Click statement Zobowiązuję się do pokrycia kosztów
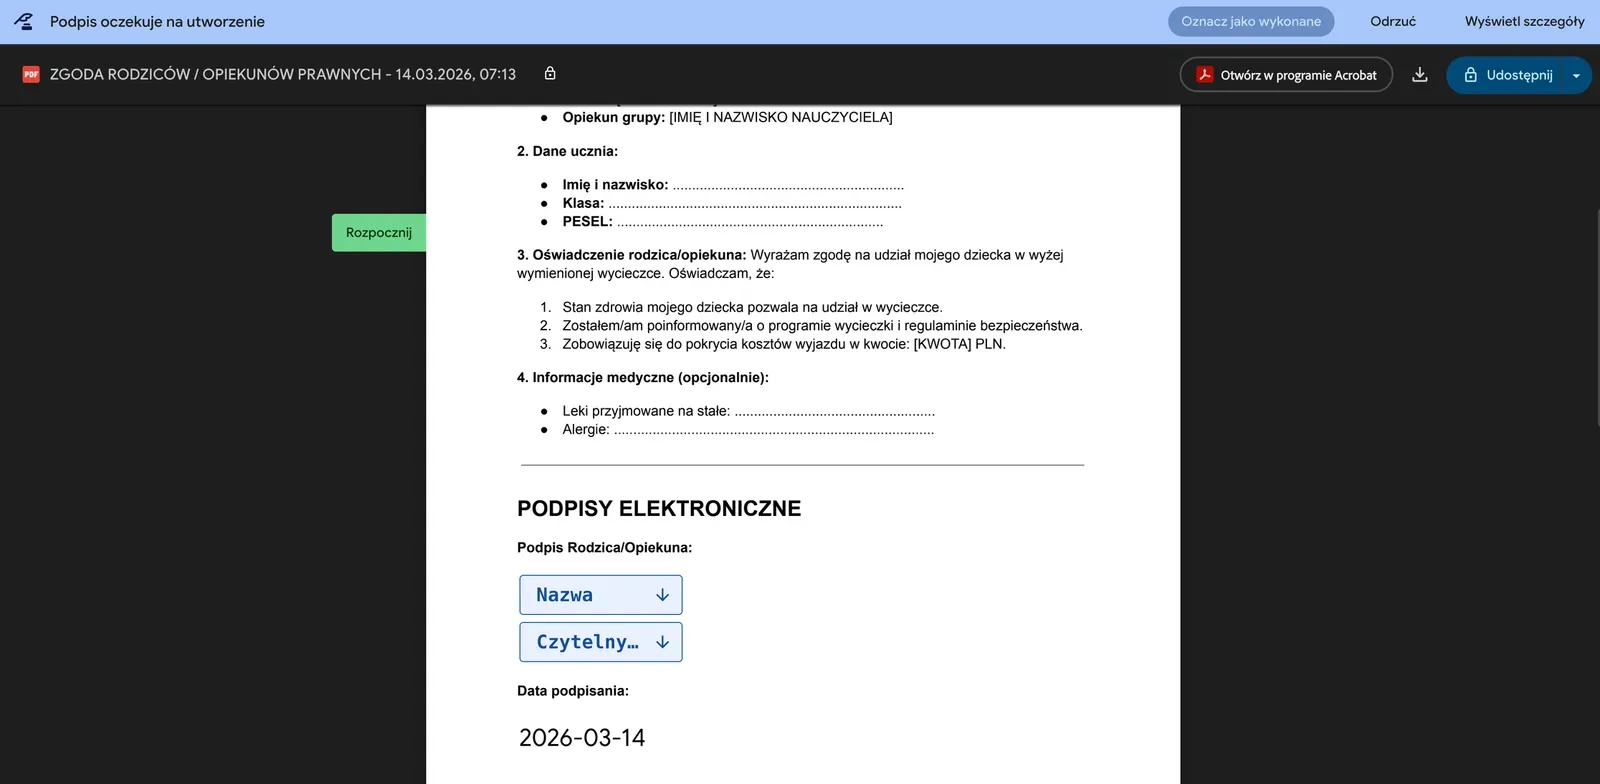1600x784 pixels. tap(784, 344)
